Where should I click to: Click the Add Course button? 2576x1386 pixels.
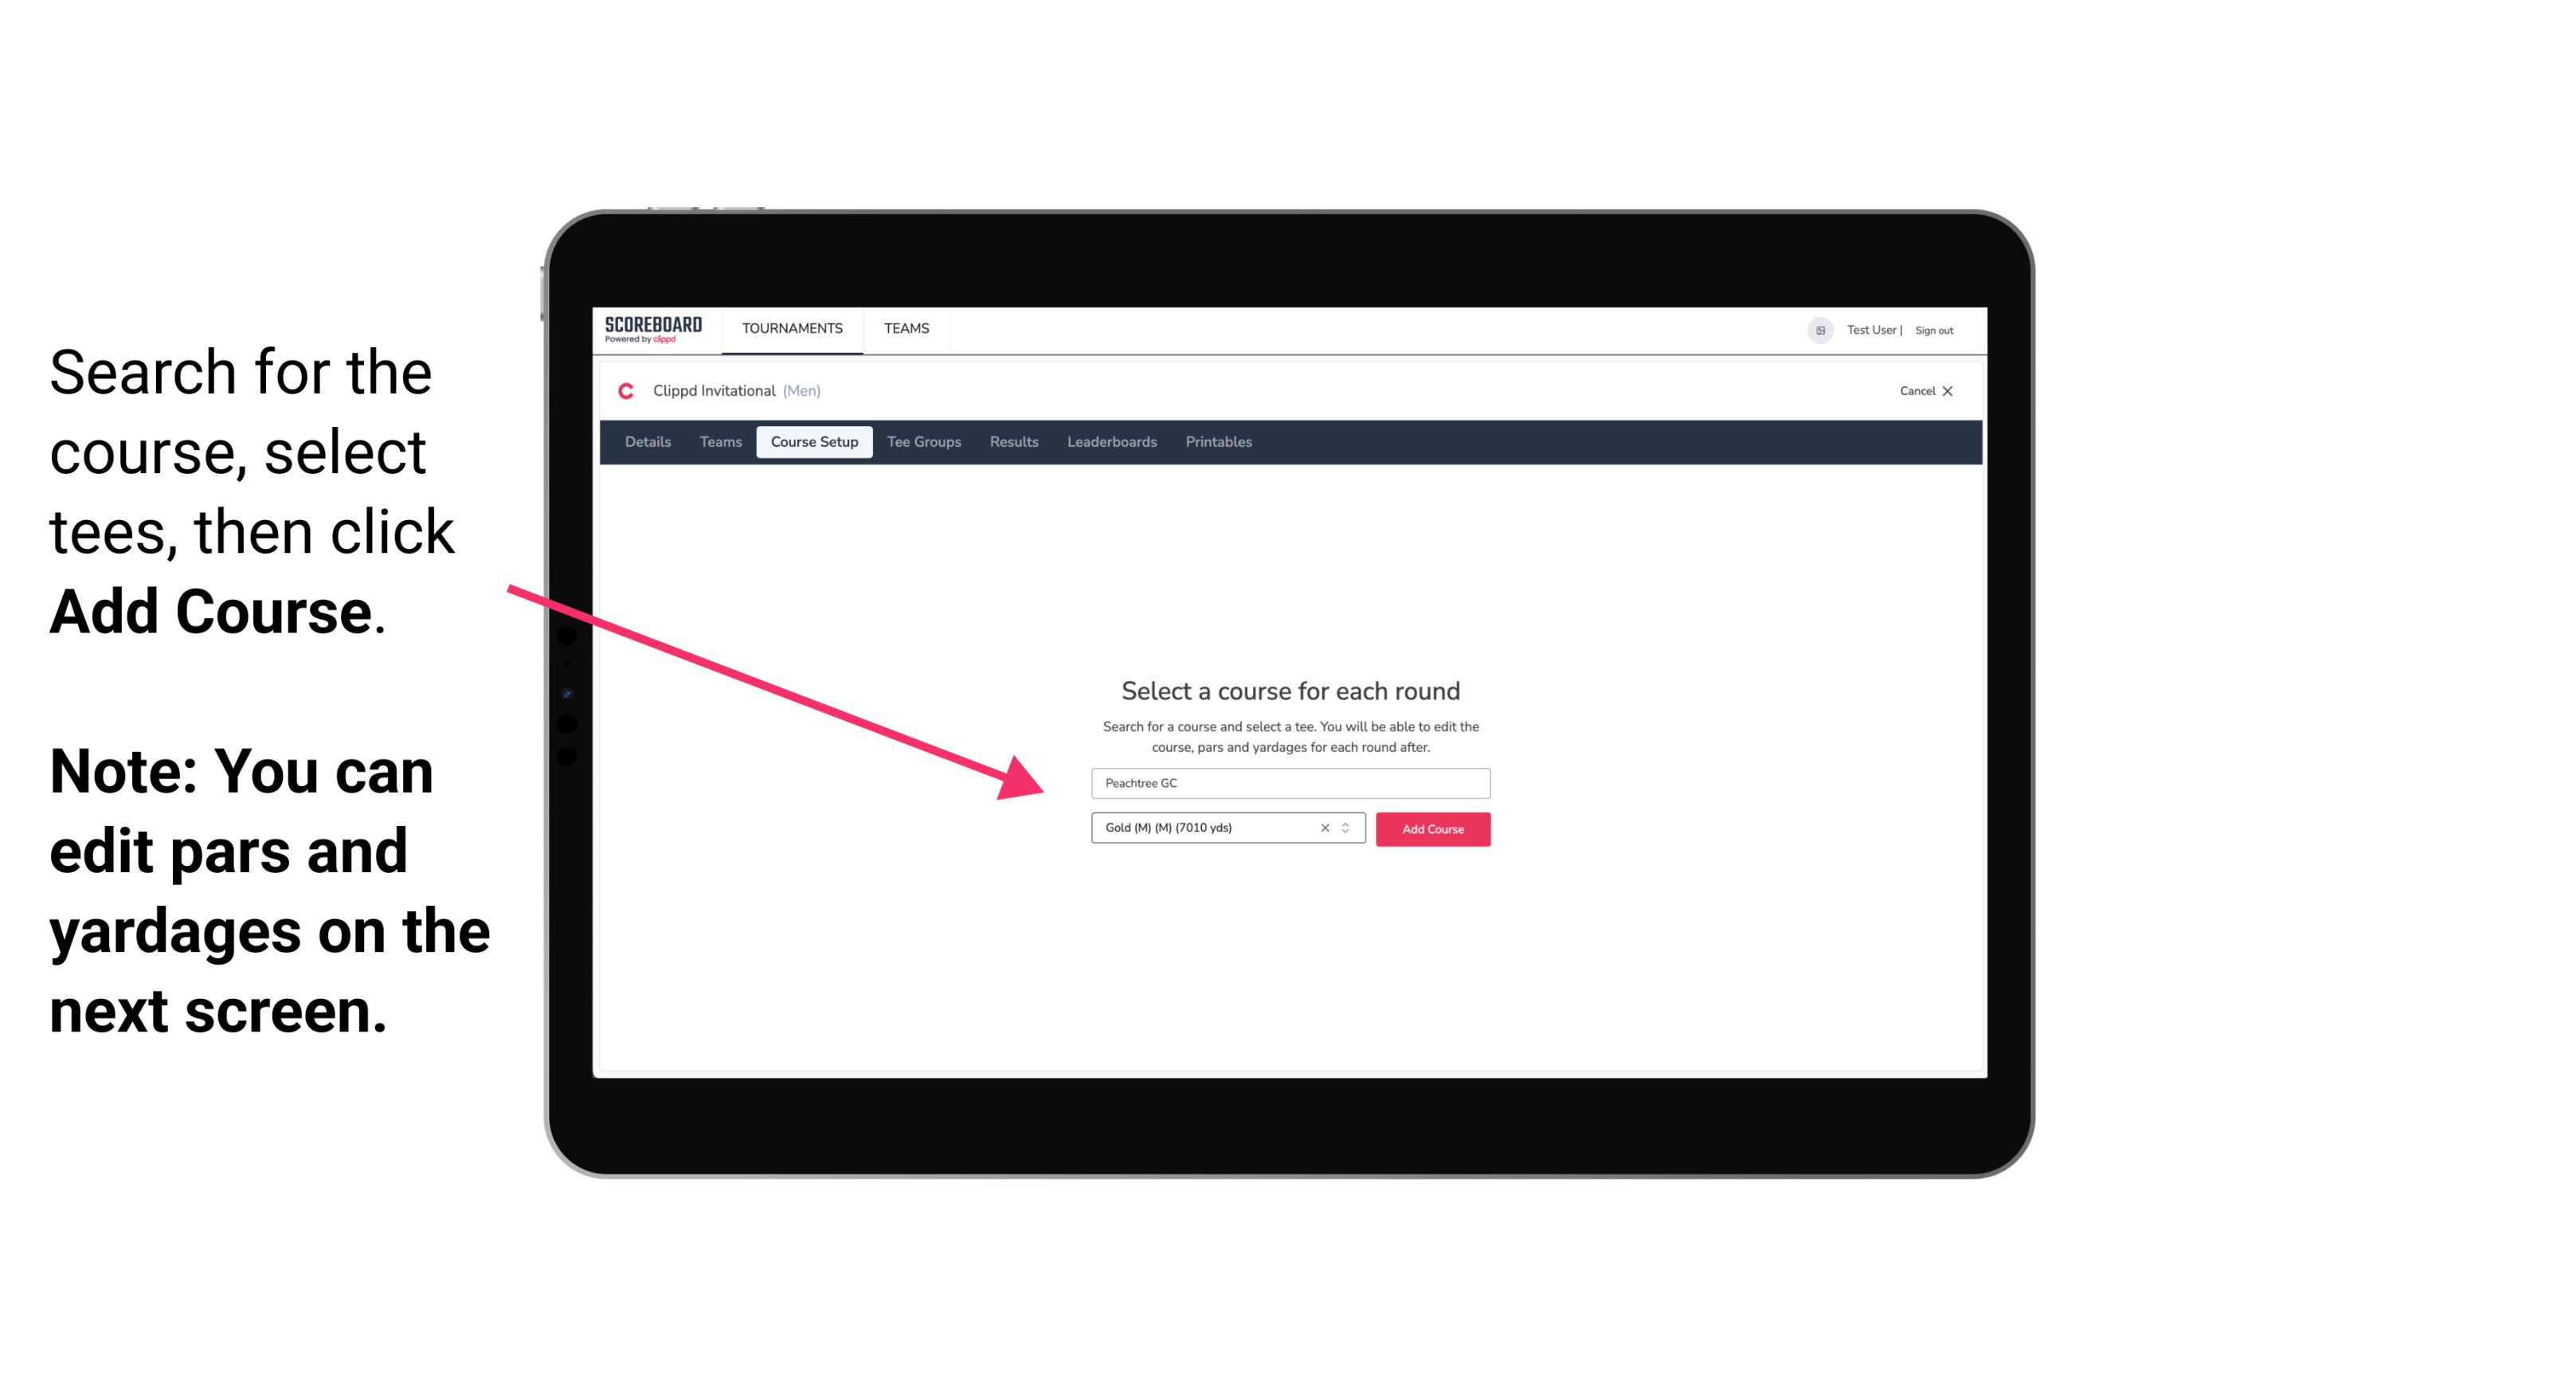tap(1431, 829)
